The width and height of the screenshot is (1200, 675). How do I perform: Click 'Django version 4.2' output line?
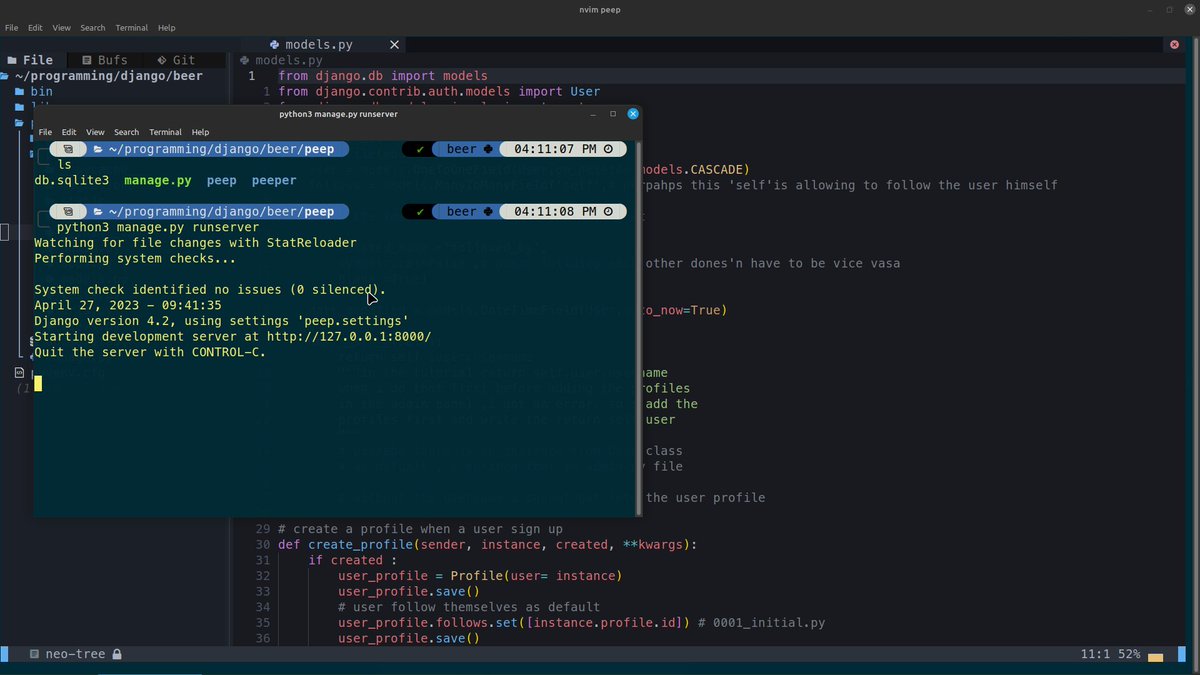click(x=221, y=321)
